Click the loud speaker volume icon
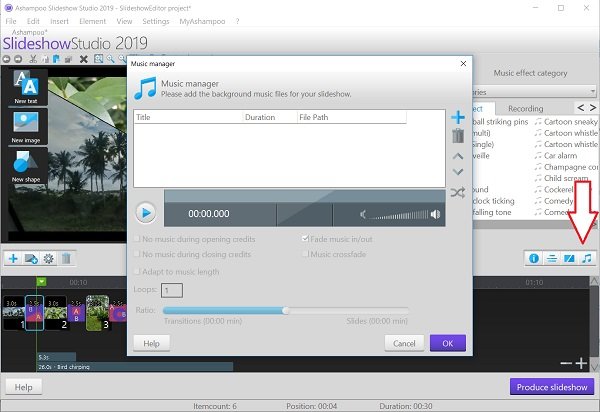 click(x=435, y=214)
